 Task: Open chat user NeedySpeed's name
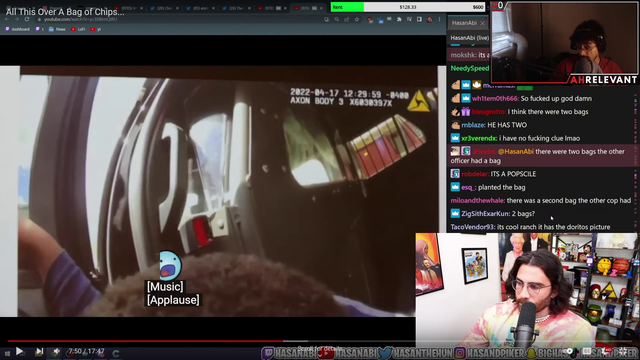tap(469, 69)
